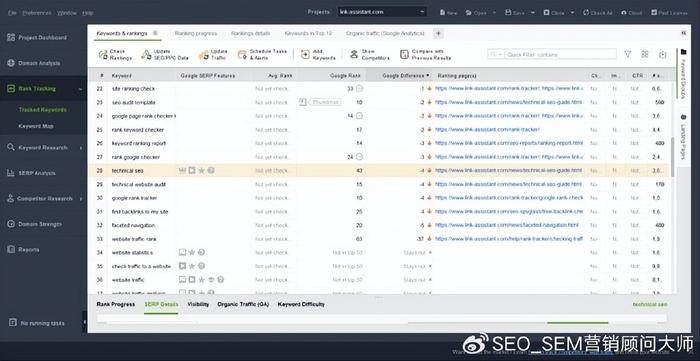Click the Check Rankings toolbar icon
Viewport: 700px width, 361px height.
pos(103,55)
